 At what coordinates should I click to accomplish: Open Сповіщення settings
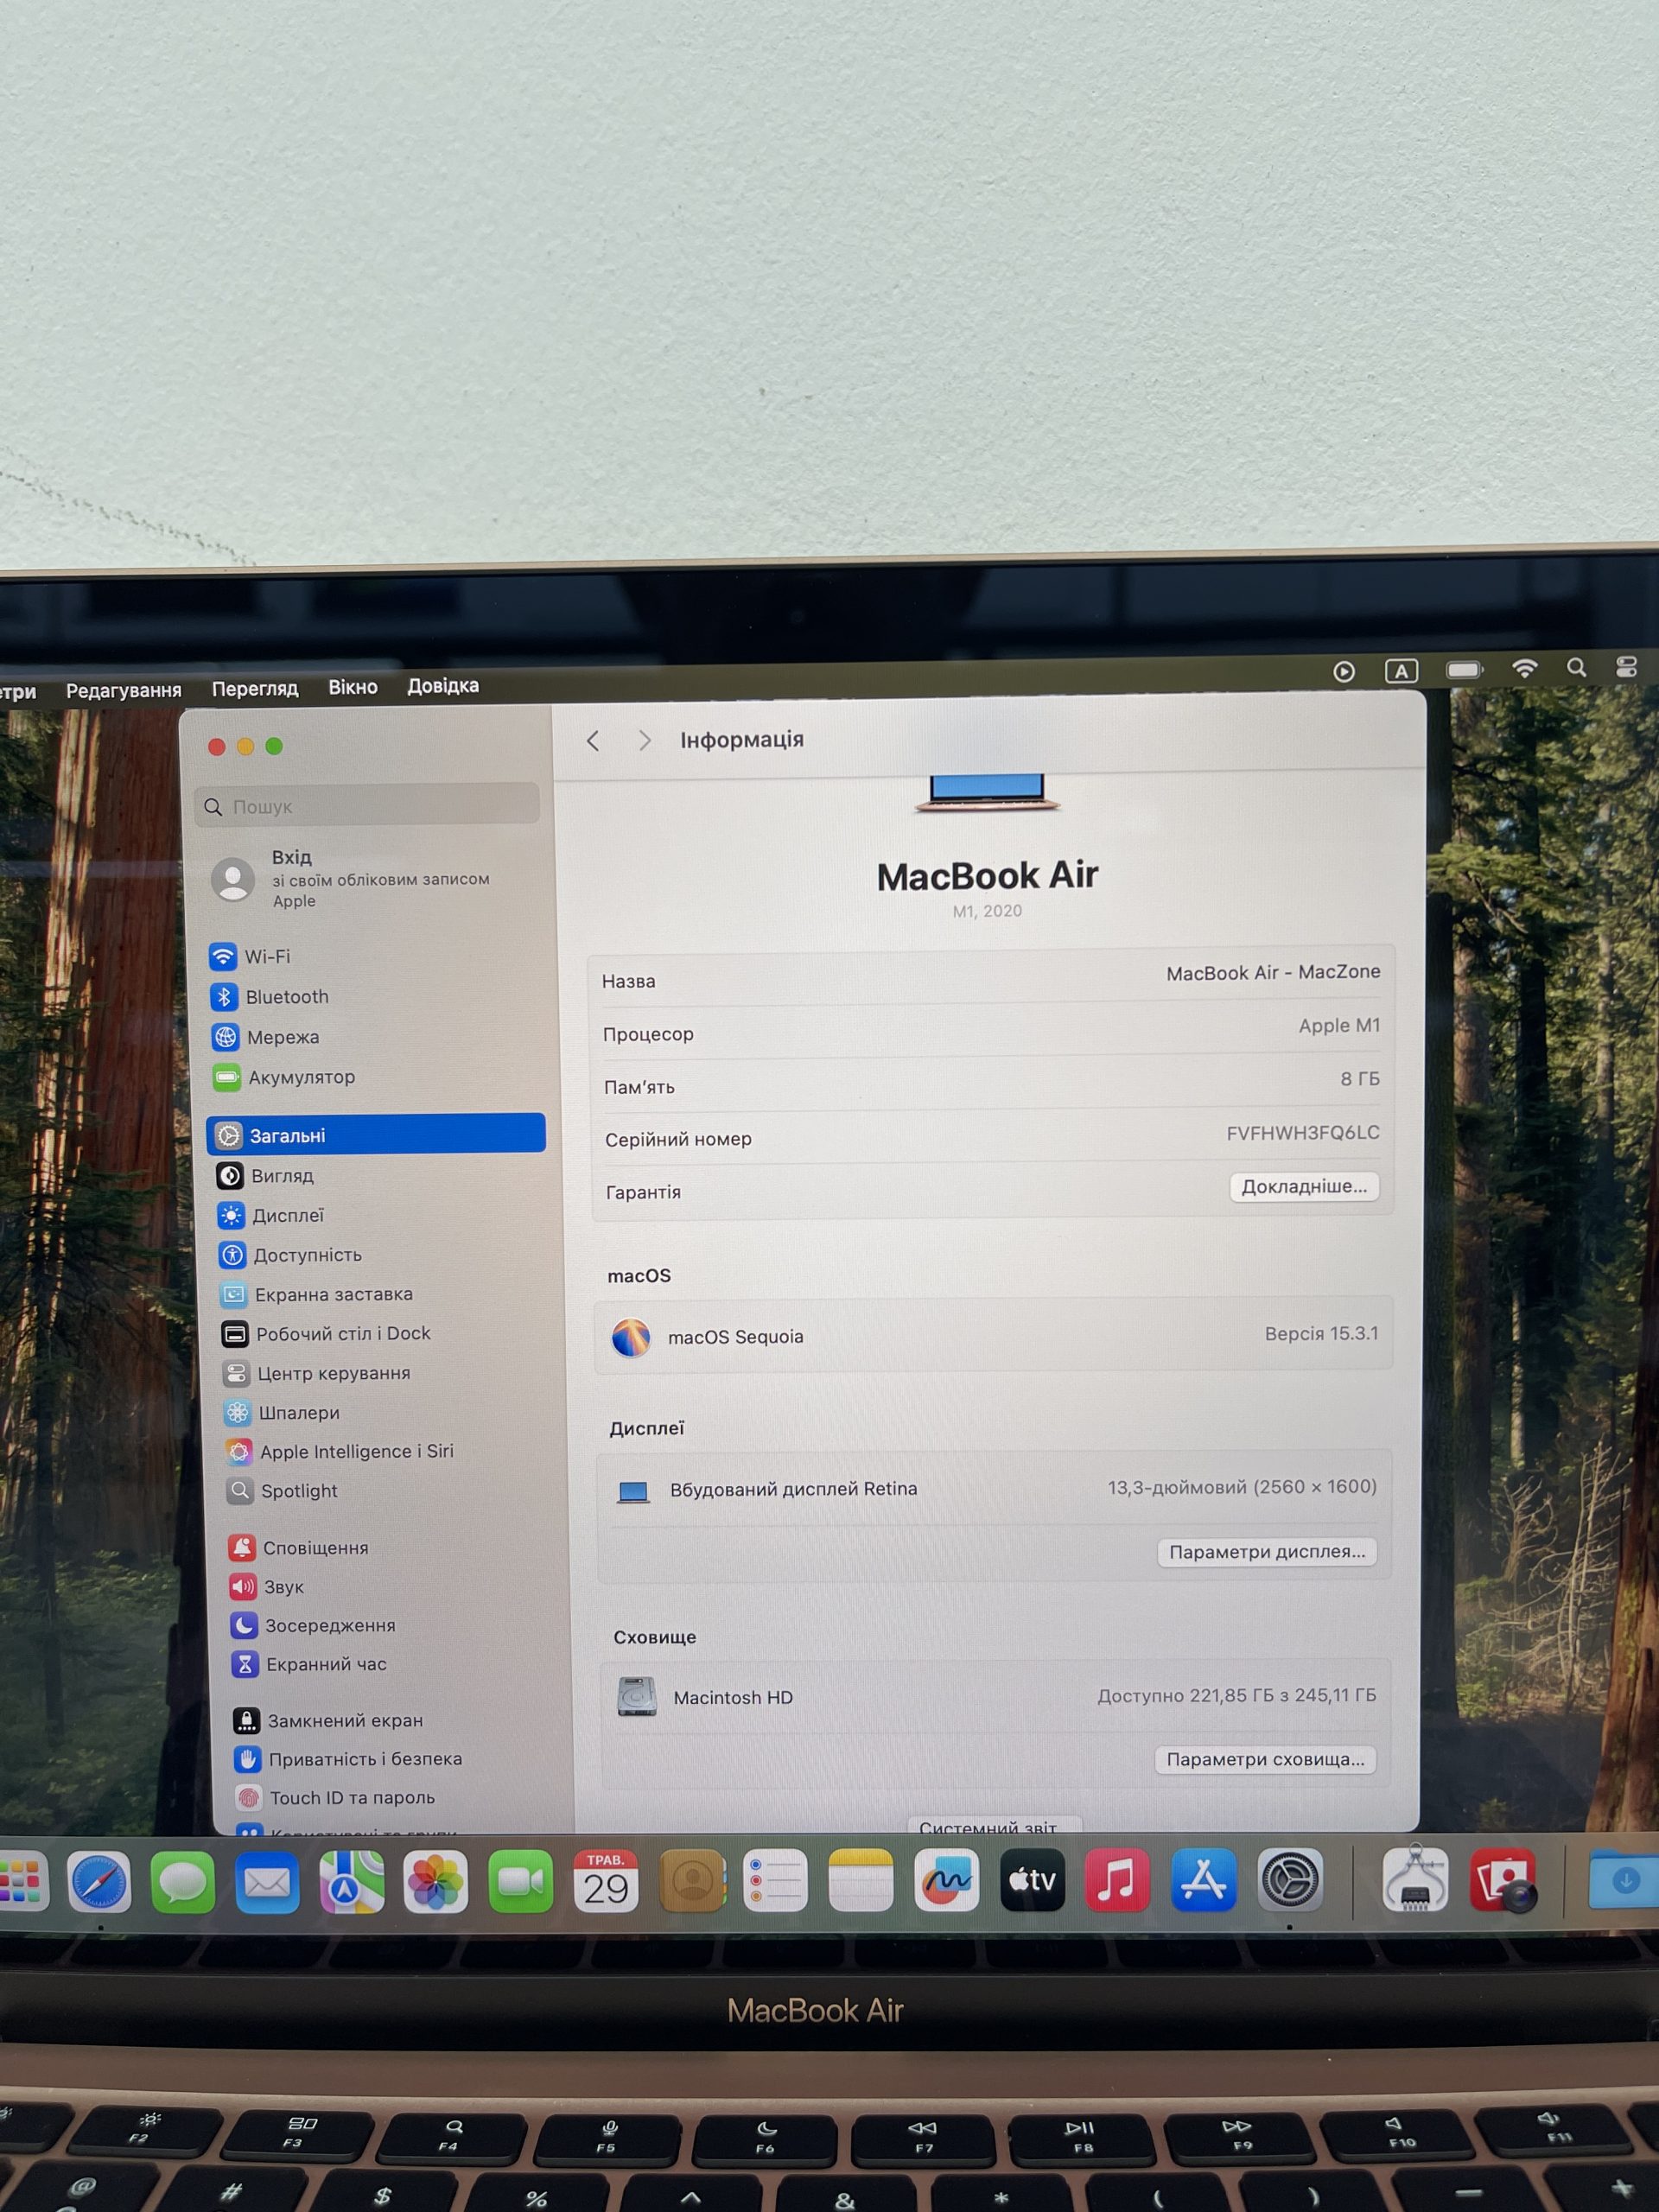298,1547
